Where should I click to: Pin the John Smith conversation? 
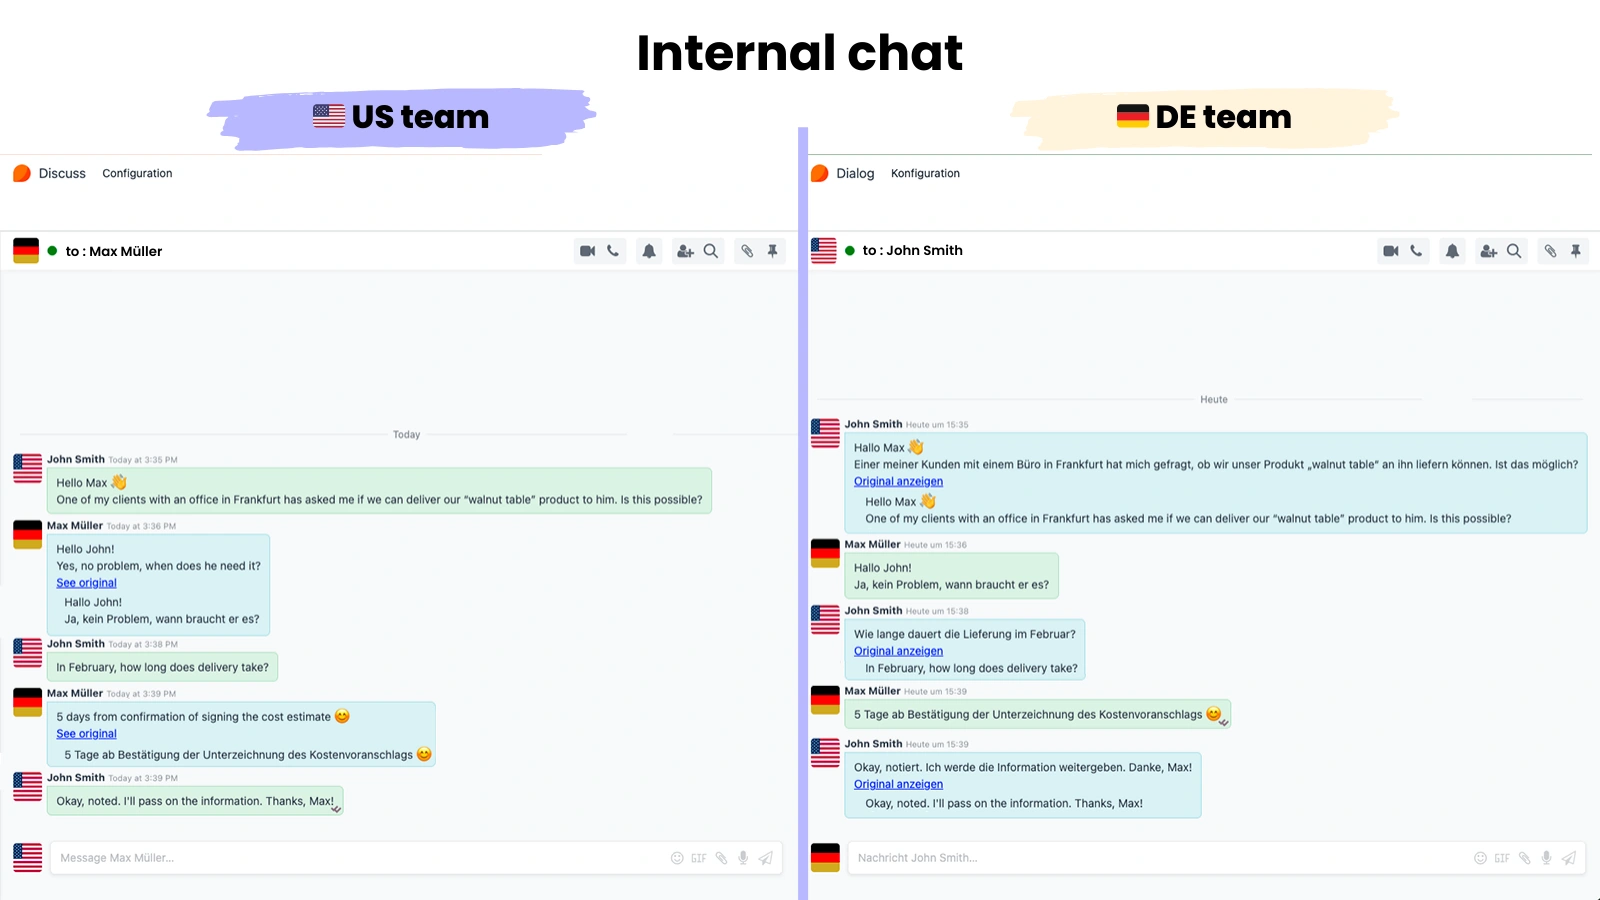pos(1576,251)
